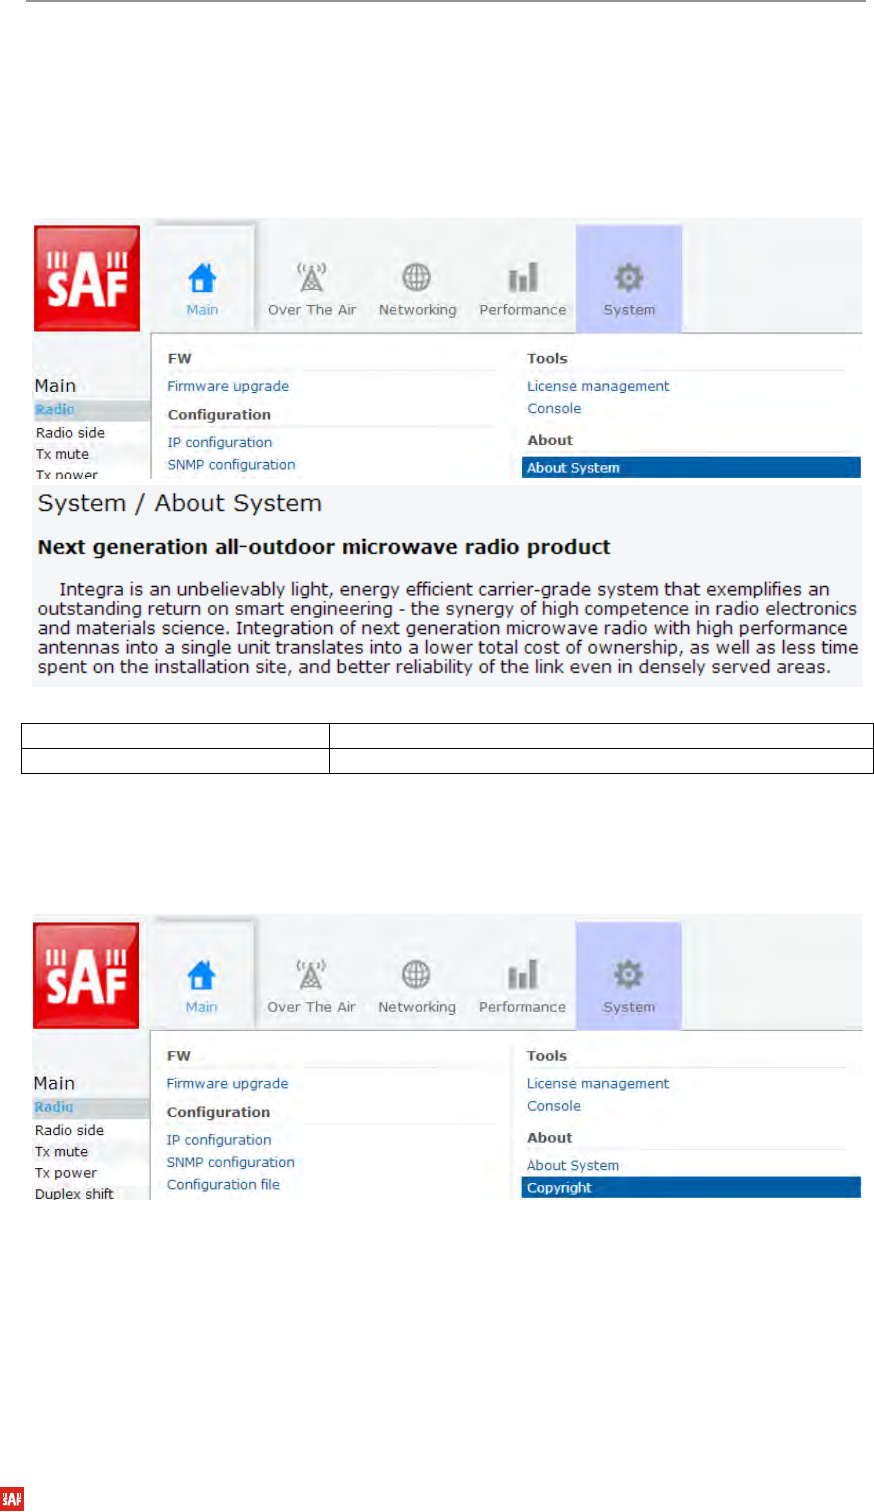874x1512 pixels.
Task: Open About System in the lower menu
Action: point(573,1165)
